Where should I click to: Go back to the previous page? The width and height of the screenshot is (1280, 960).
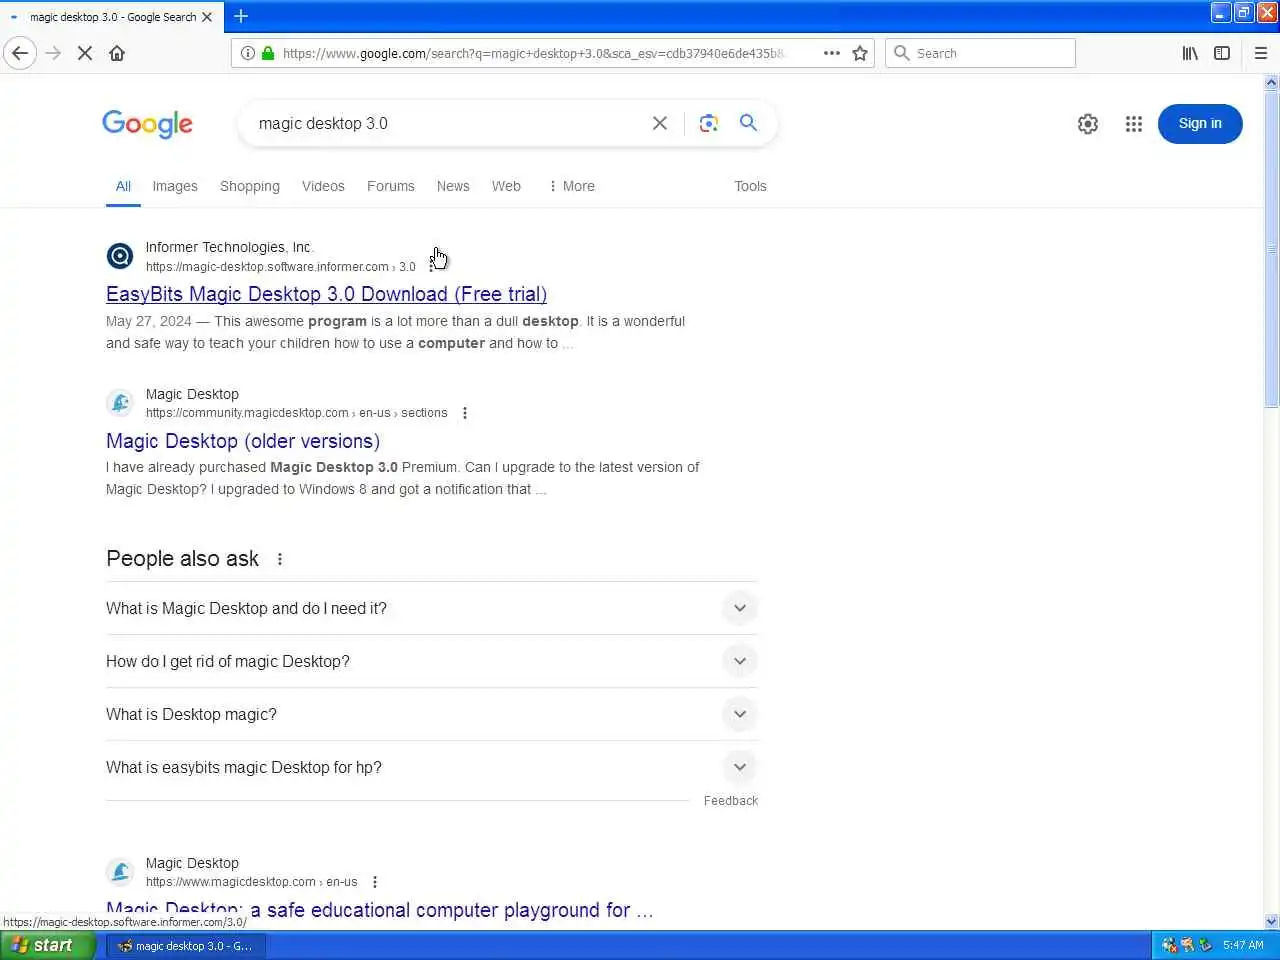(x=20, y=53)
